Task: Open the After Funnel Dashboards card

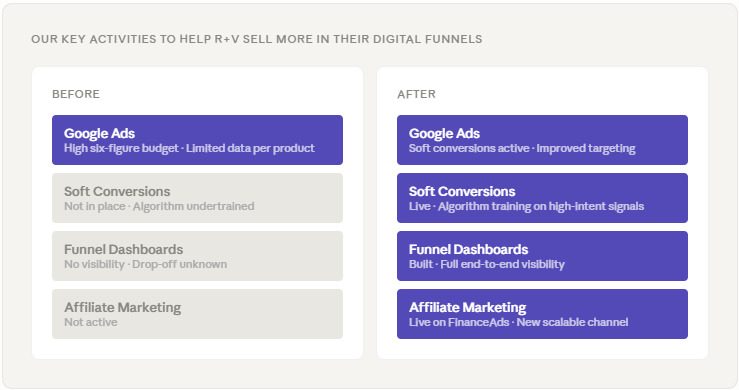Action: [542, 256]
